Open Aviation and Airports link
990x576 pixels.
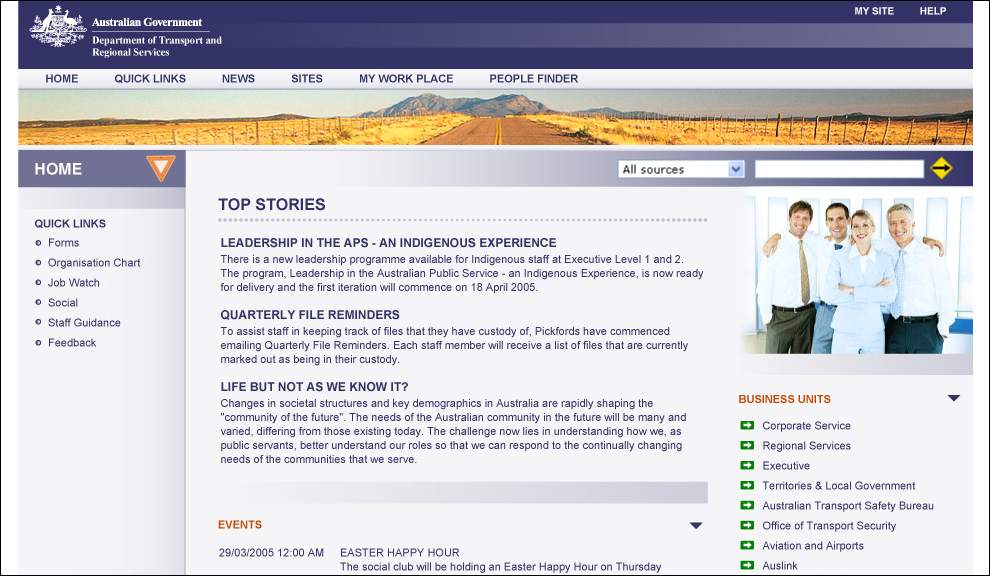[x=813, y=546]
